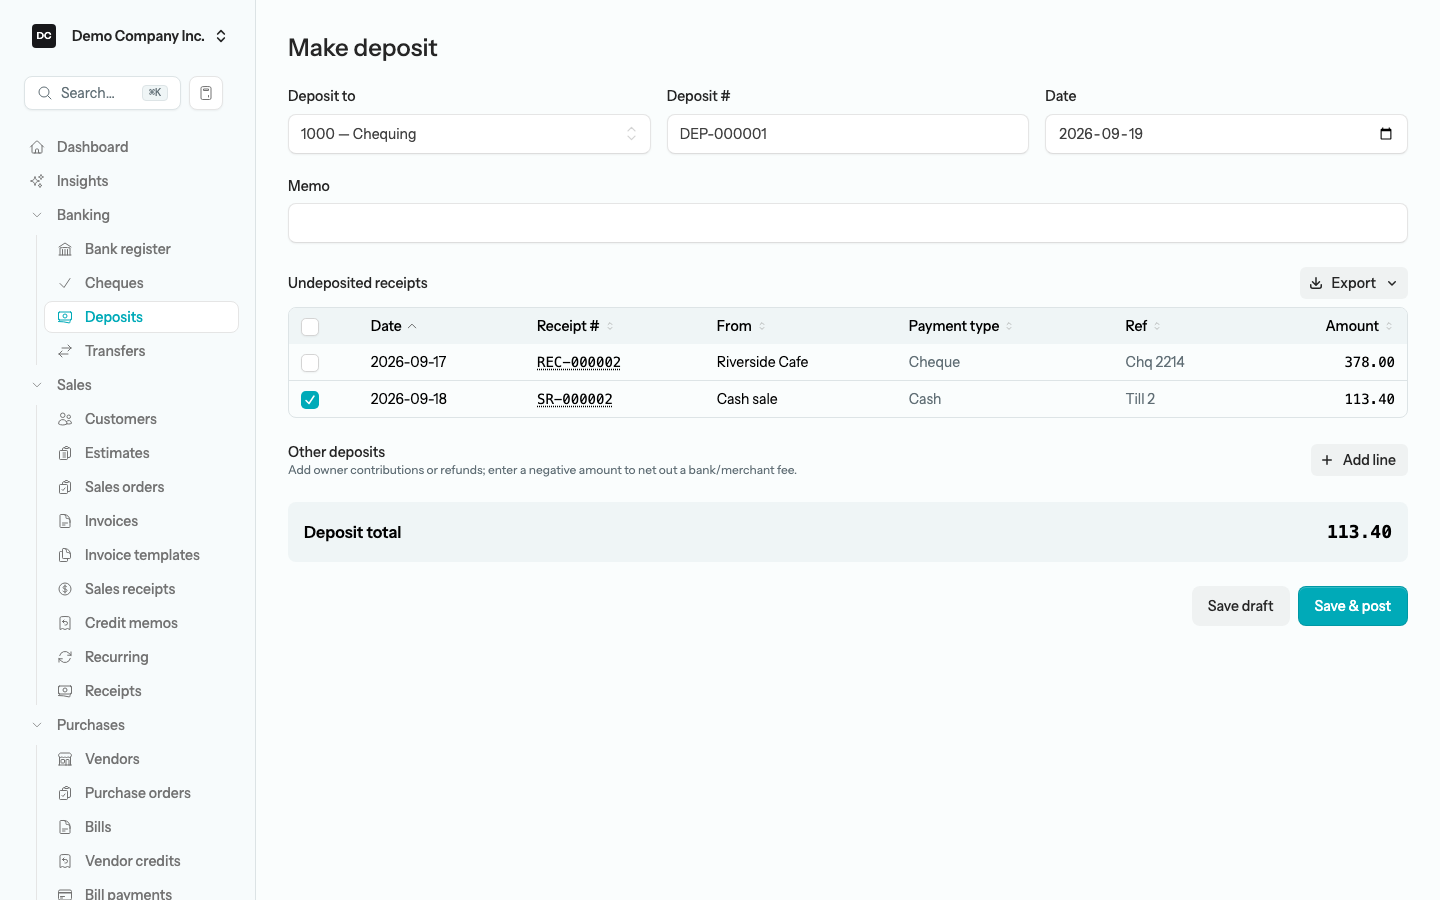1440x900 pixels.
Task: Open the Export dropdown menu
Action: pyautogui.click(x=1354, y=283)
